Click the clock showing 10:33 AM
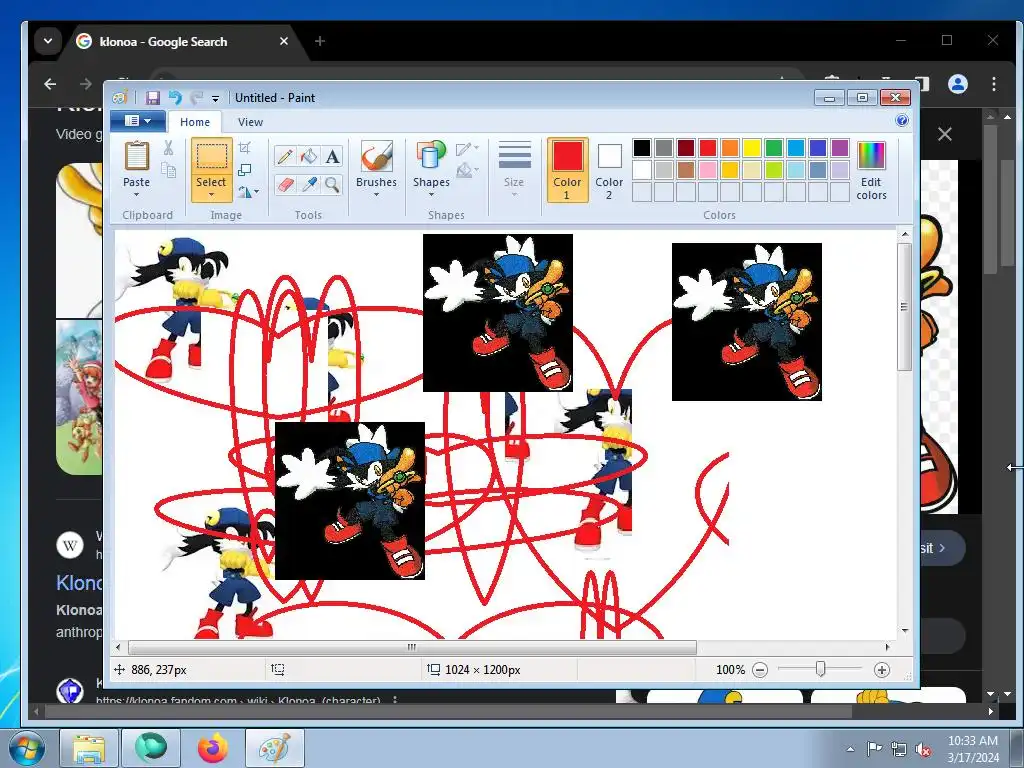This screenshot has height=768, width=1024. [972, 741]
